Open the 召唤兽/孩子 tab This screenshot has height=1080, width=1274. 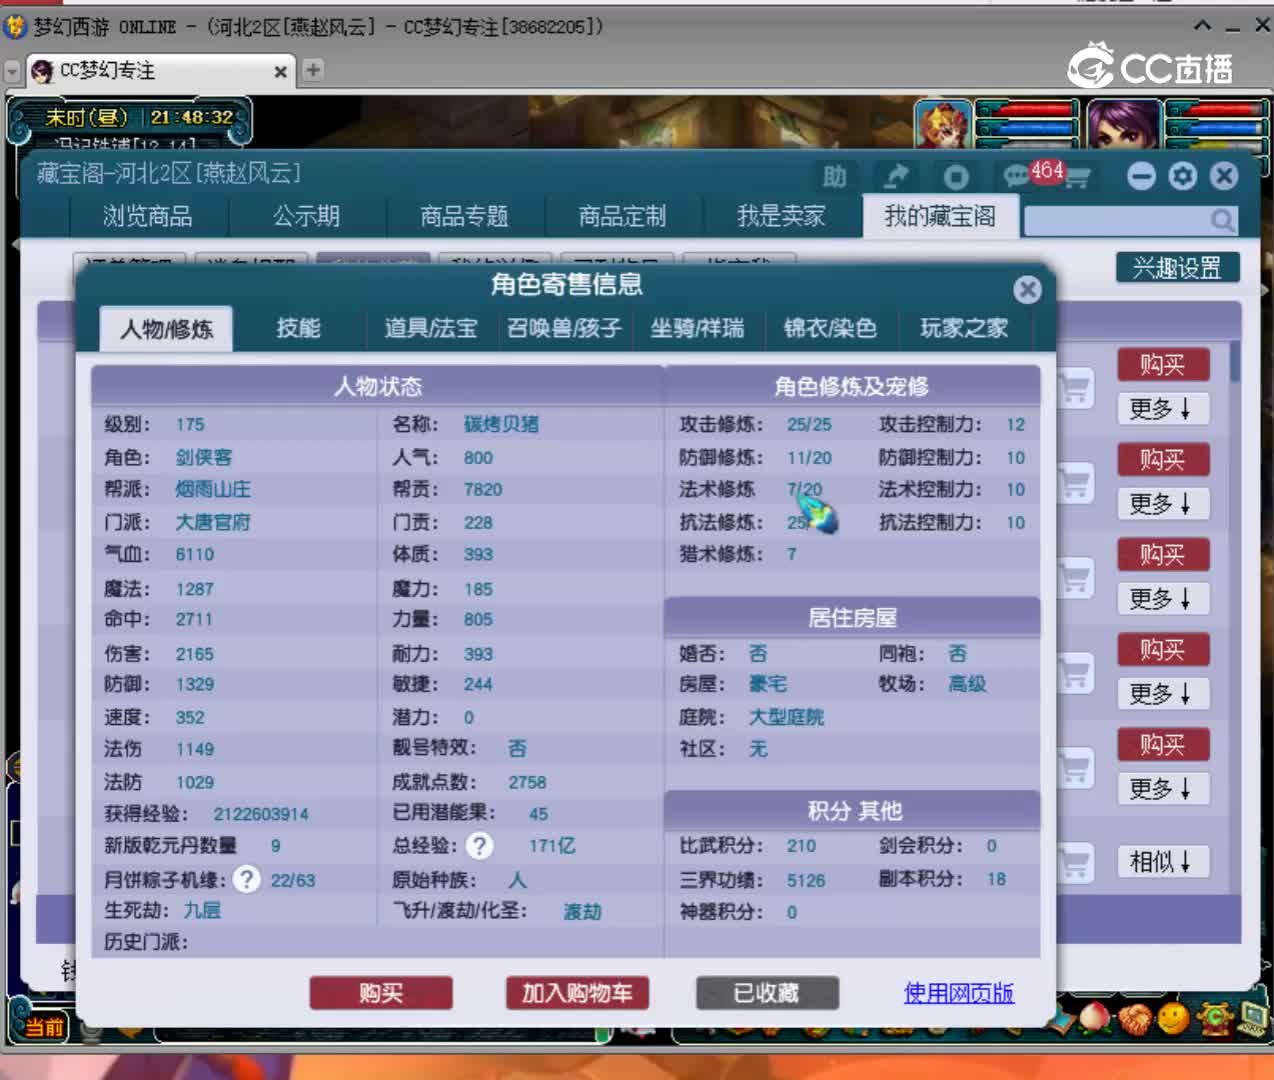[x=565, y=328]
